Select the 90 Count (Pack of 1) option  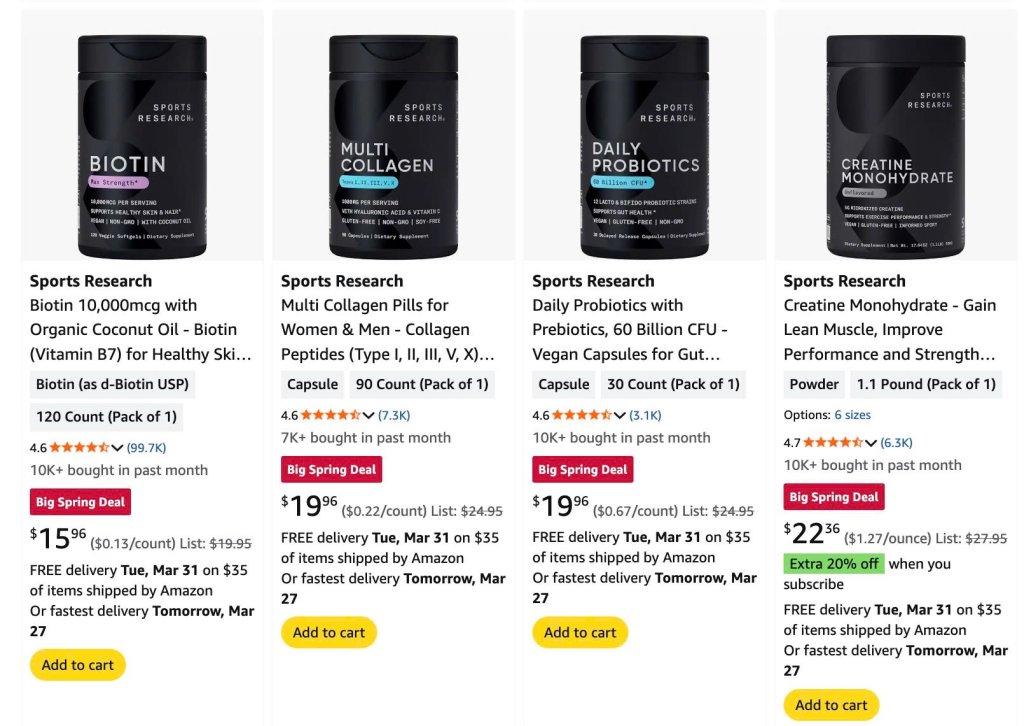click(422, 385)
